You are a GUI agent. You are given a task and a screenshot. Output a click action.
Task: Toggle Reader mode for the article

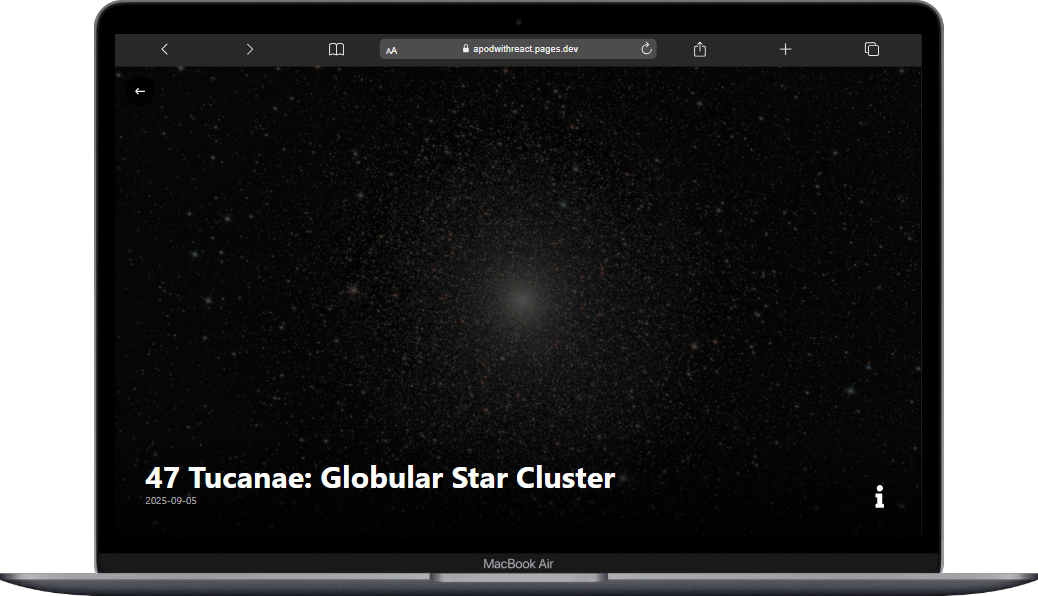pos(392,49)
